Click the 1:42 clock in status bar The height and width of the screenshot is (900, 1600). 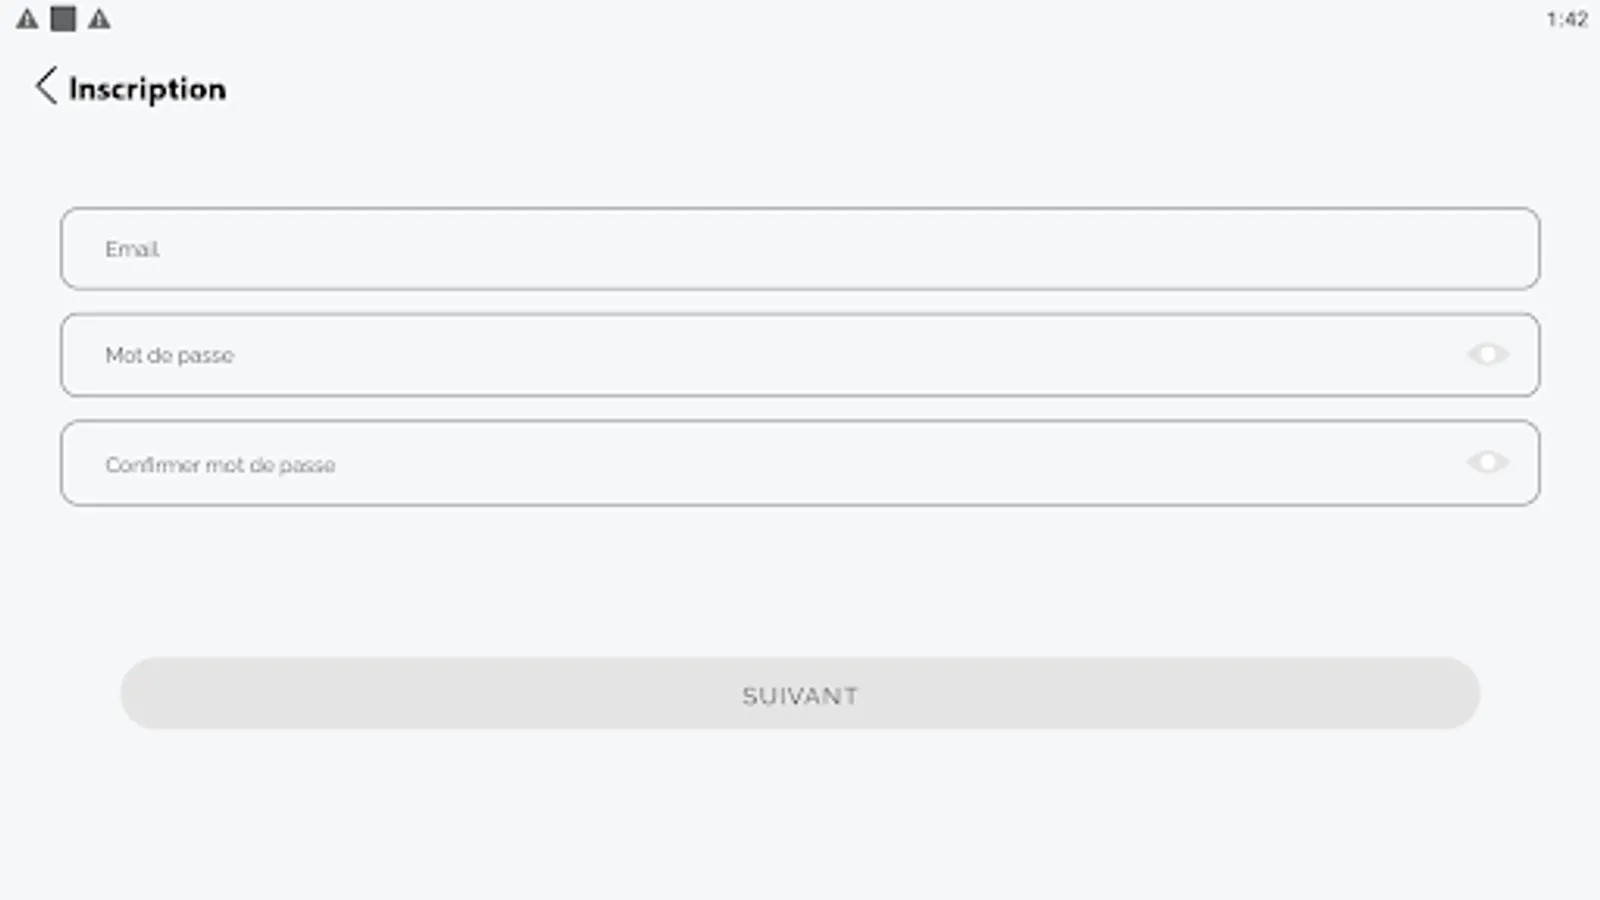(x=1566, y=20)
